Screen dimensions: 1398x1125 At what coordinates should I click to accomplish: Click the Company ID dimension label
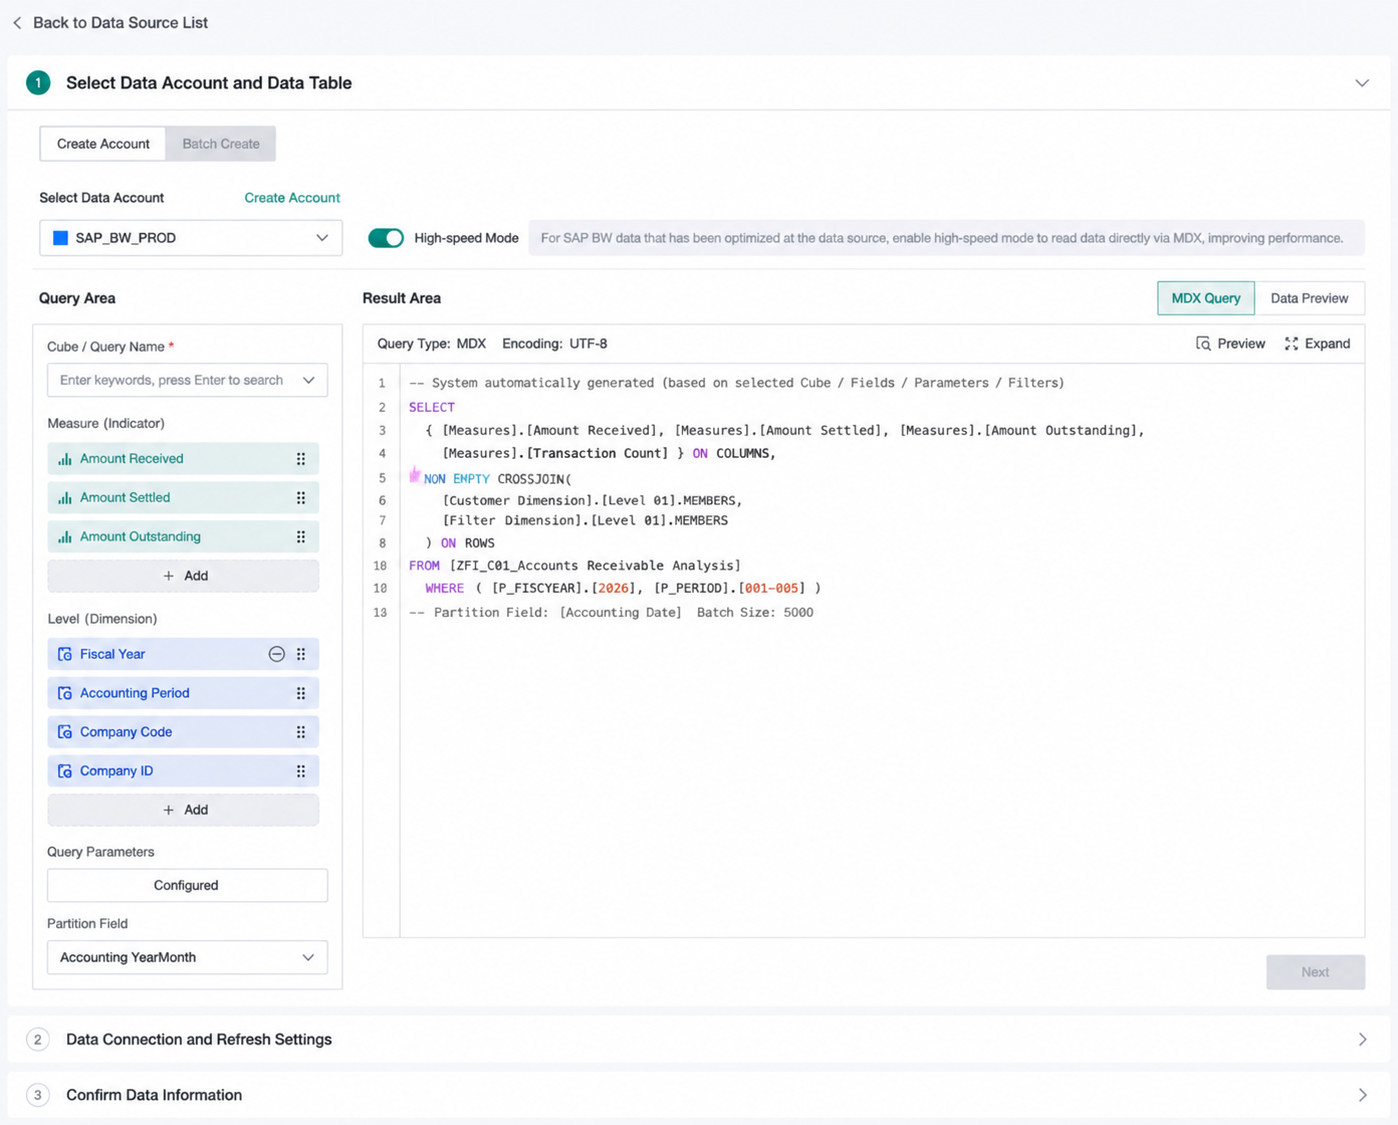(x=116, y=771)
